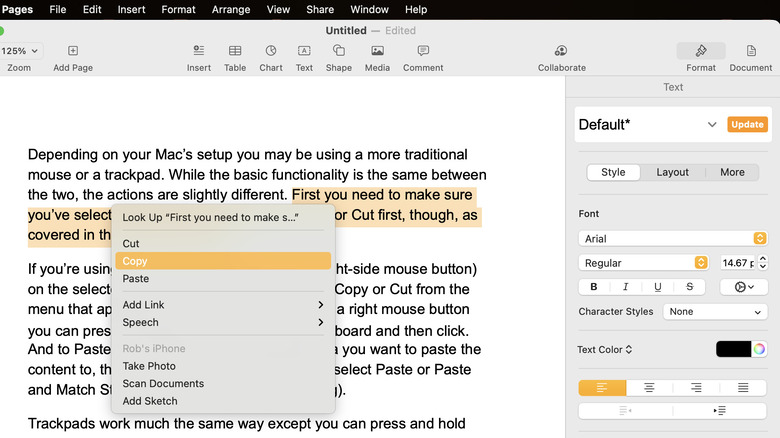The height and width of the screenshot is (438, 780).
Task: Switch to the Layout tab
Action: click(672, 172)
